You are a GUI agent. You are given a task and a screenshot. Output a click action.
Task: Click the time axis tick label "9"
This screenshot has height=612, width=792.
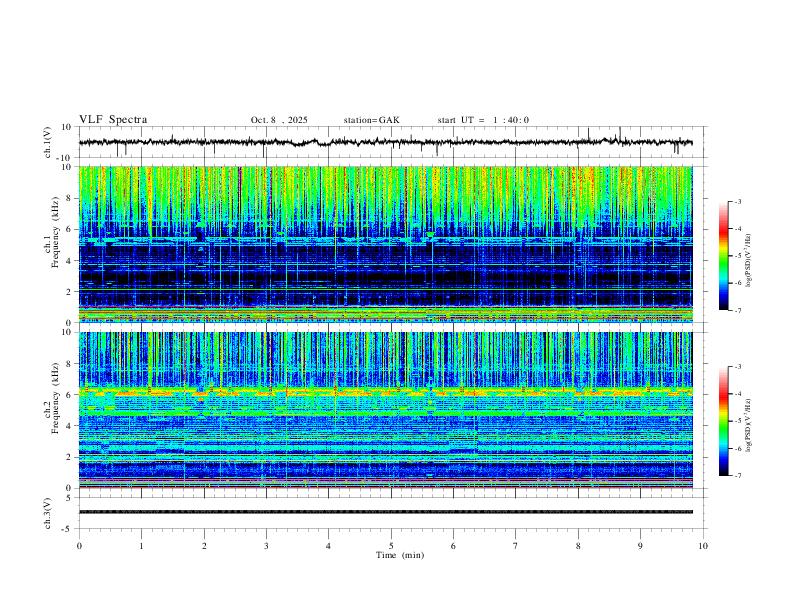[640, 546]
